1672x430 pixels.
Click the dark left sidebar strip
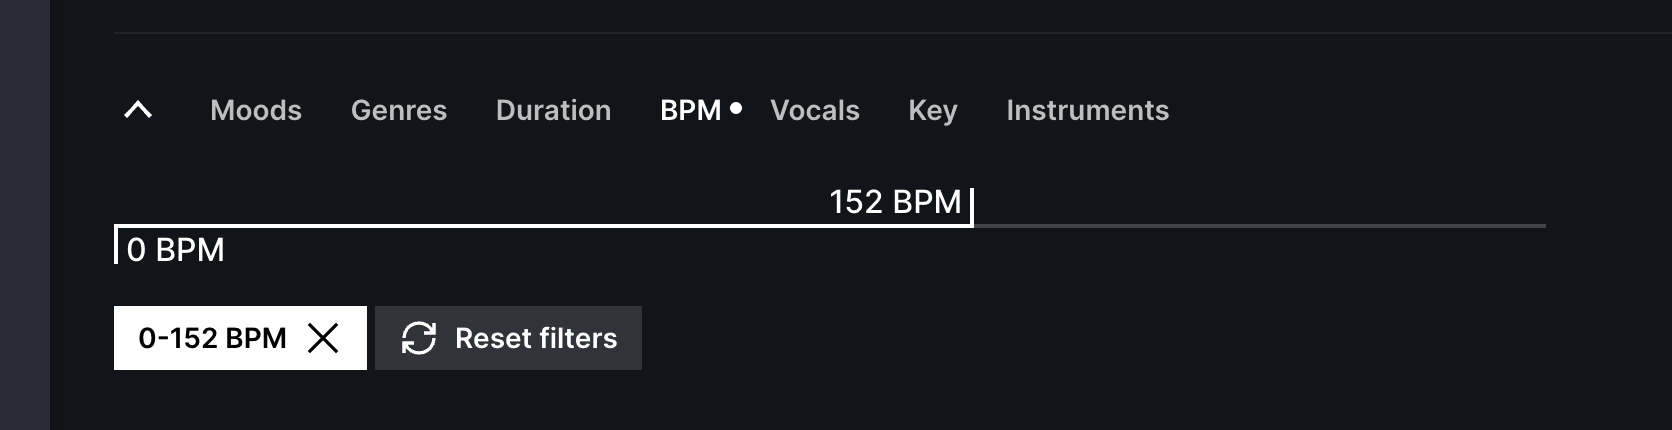[x=25, y=215]
